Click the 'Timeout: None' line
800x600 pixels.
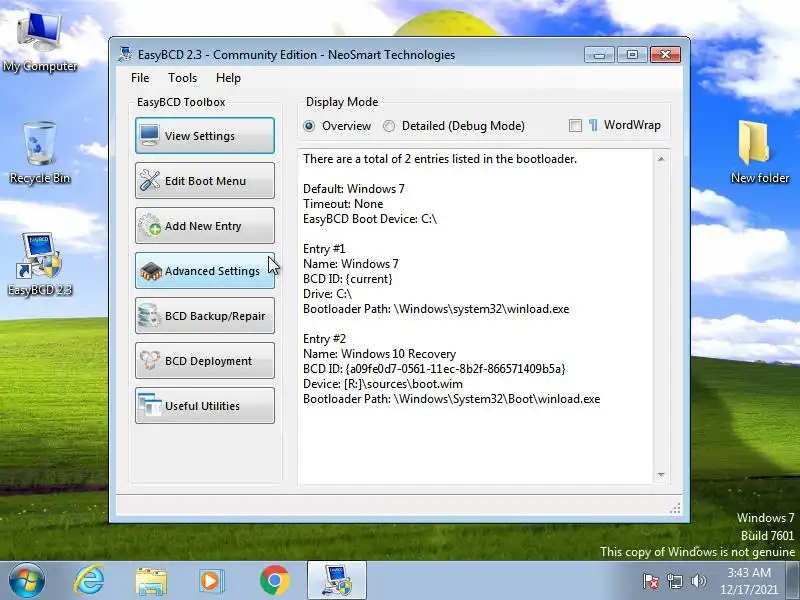tap(343, 204)
